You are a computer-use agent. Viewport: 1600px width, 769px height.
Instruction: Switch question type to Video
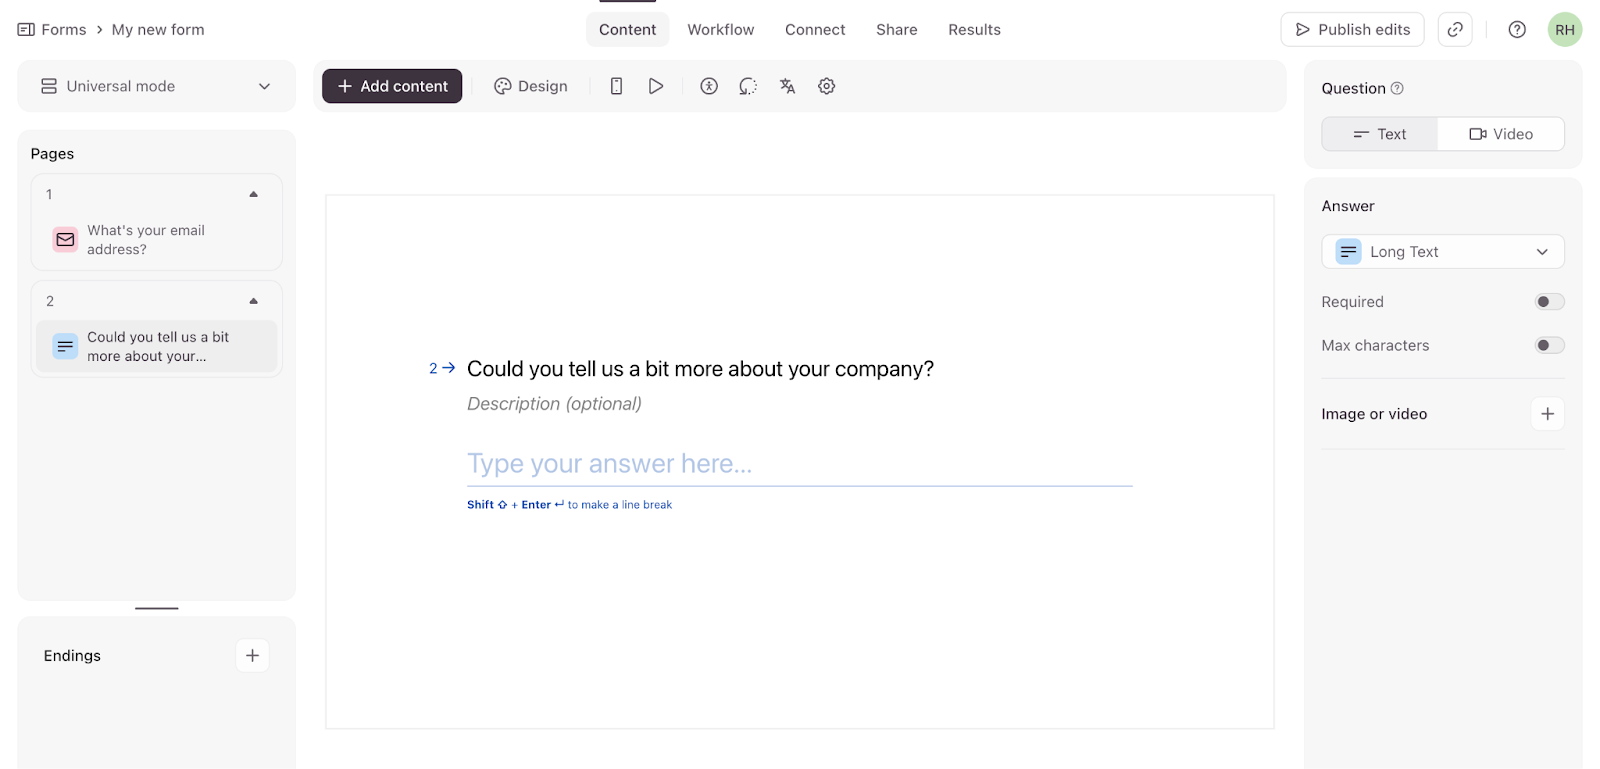(1501, 134)
